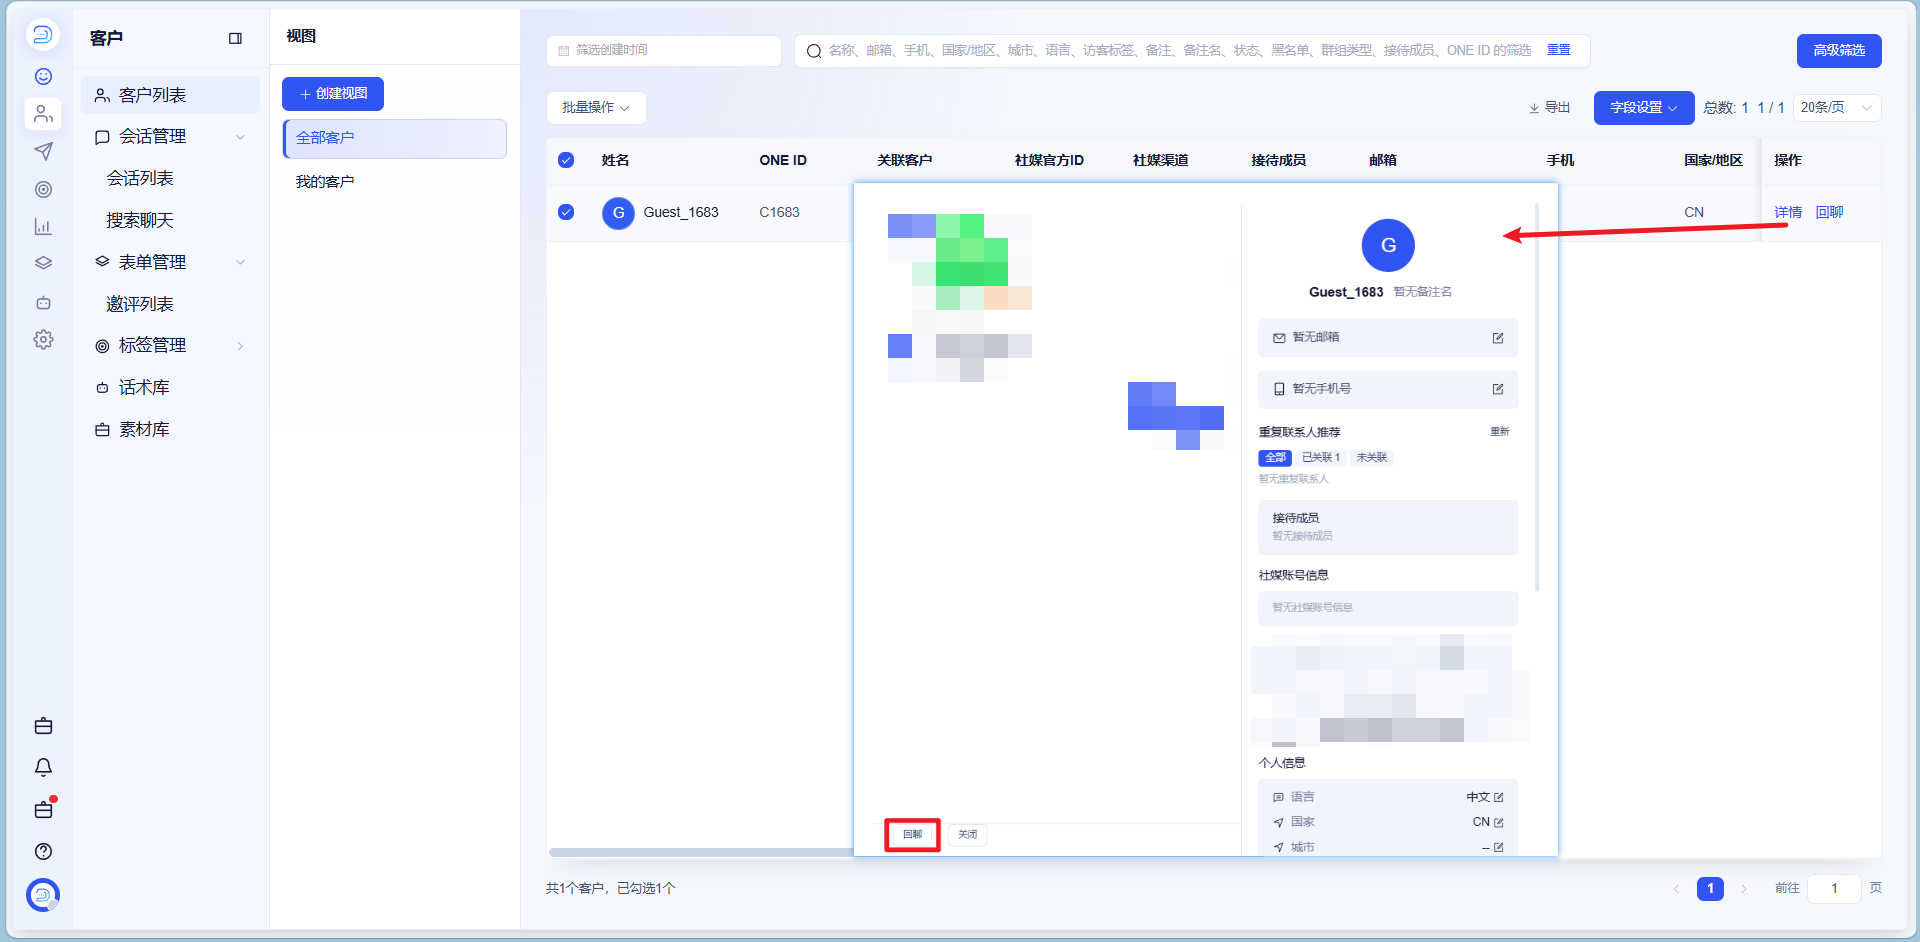Open the paper plane send icon
The height and width of the screenshot is (942, 1920).
coord(43,151)
